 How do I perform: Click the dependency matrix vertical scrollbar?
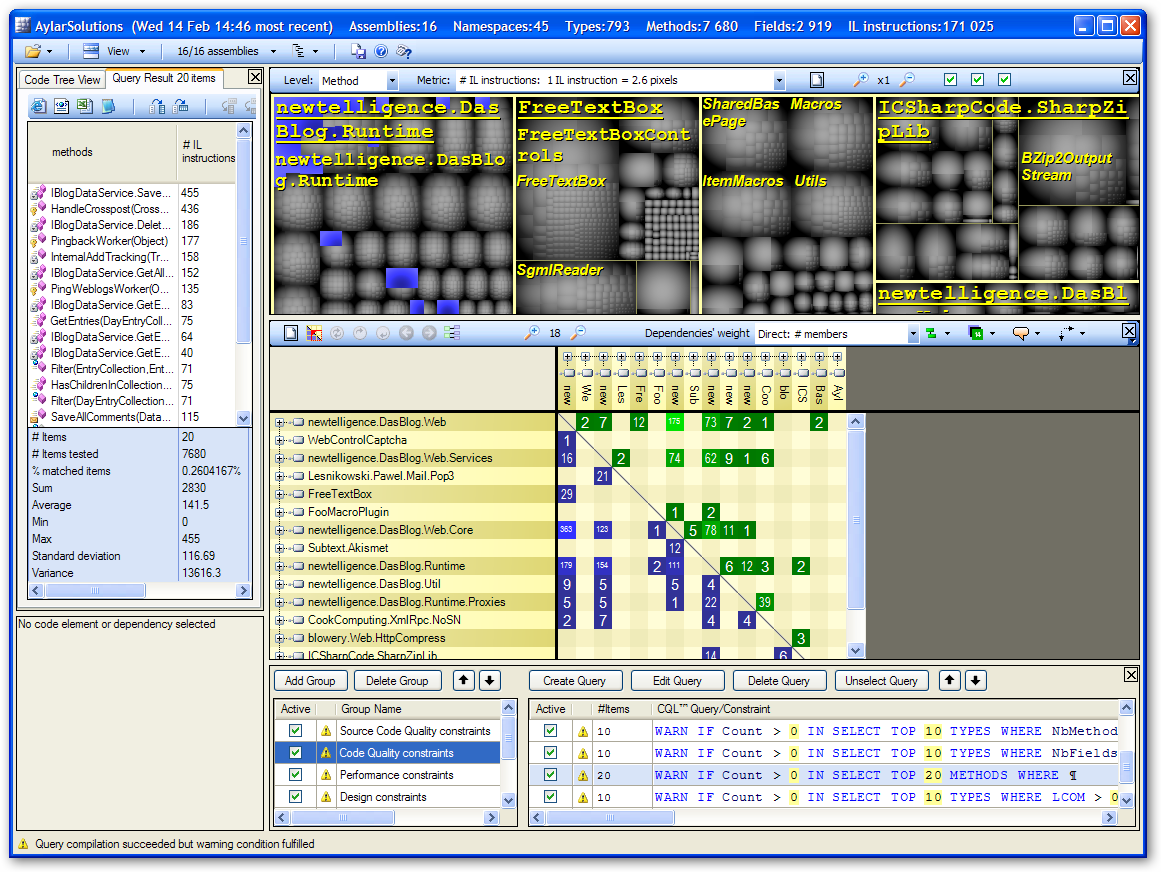(856, 536)
